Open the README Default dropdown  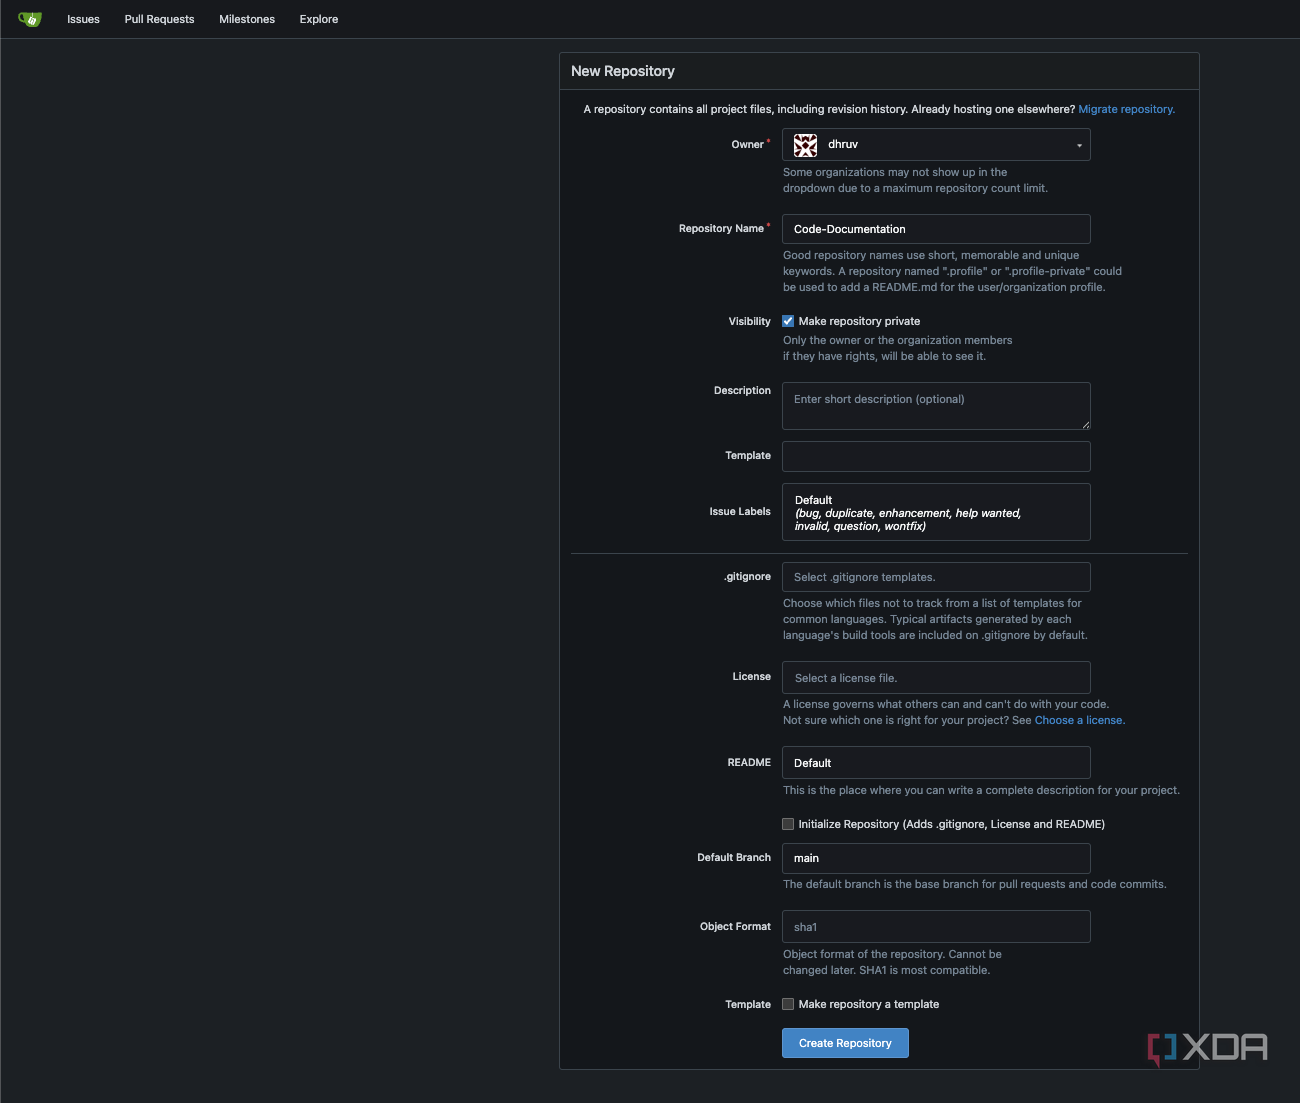[x=936, y=762]
